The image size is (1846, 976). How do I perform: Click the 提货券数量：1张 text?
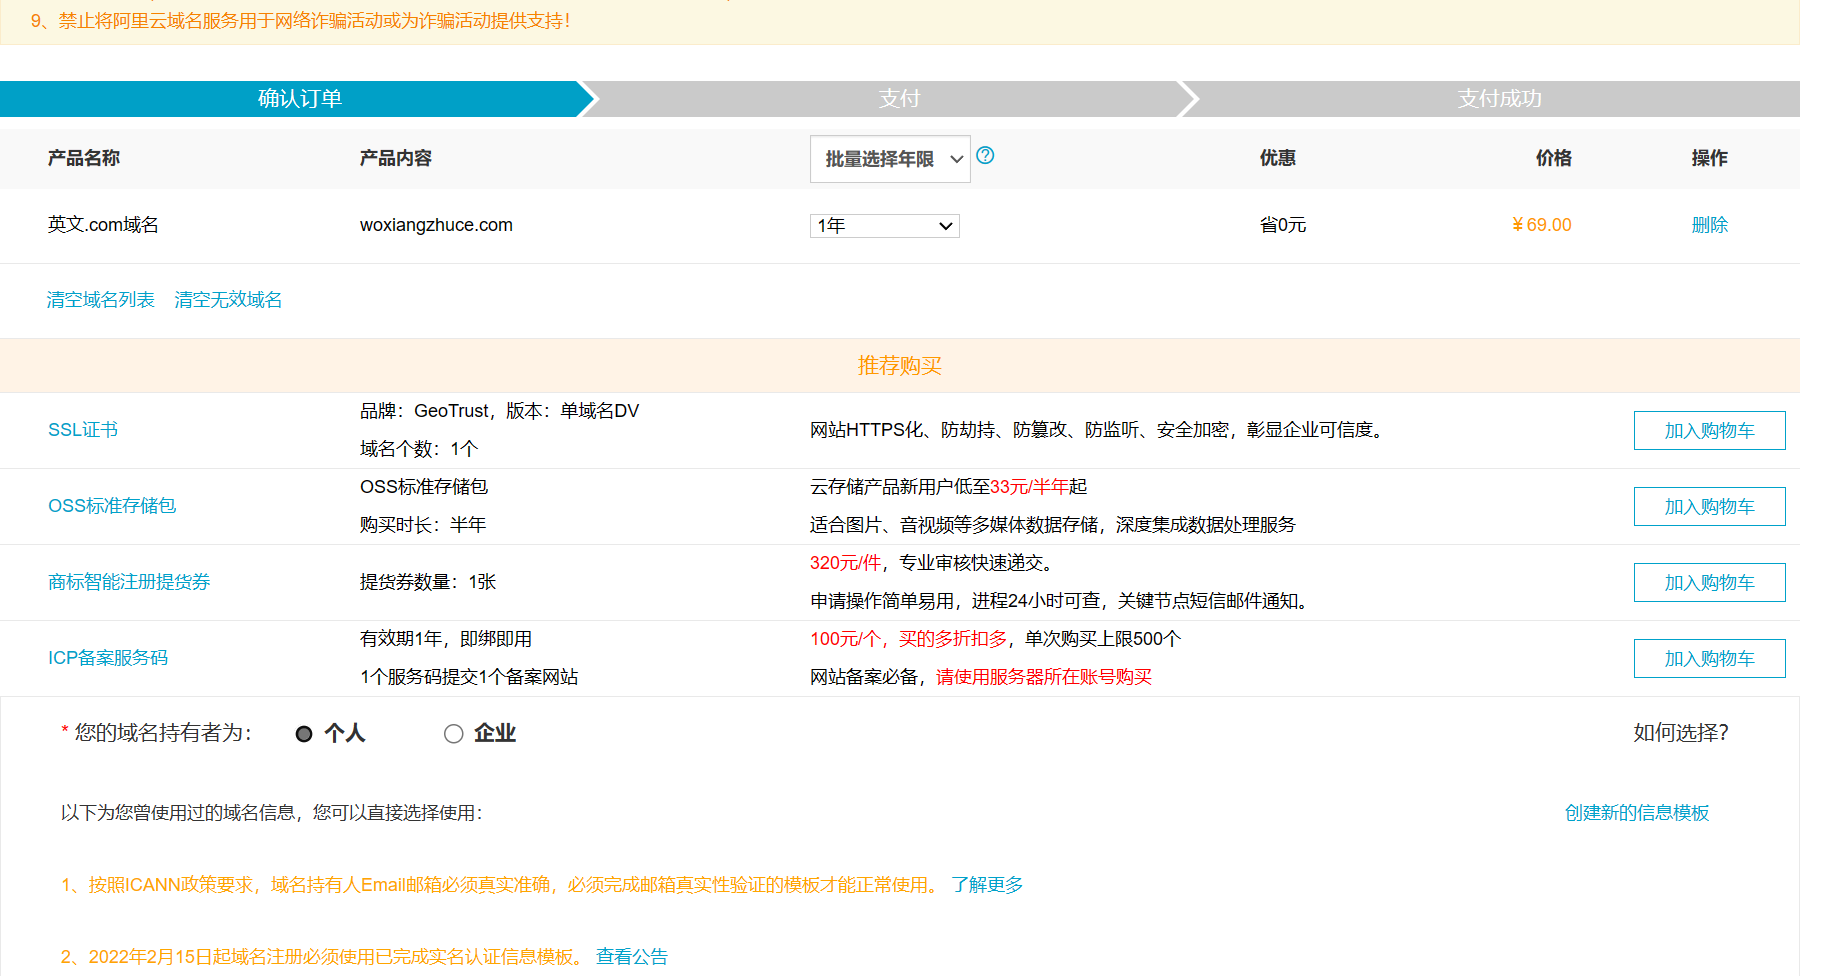(x=428, y=582)
